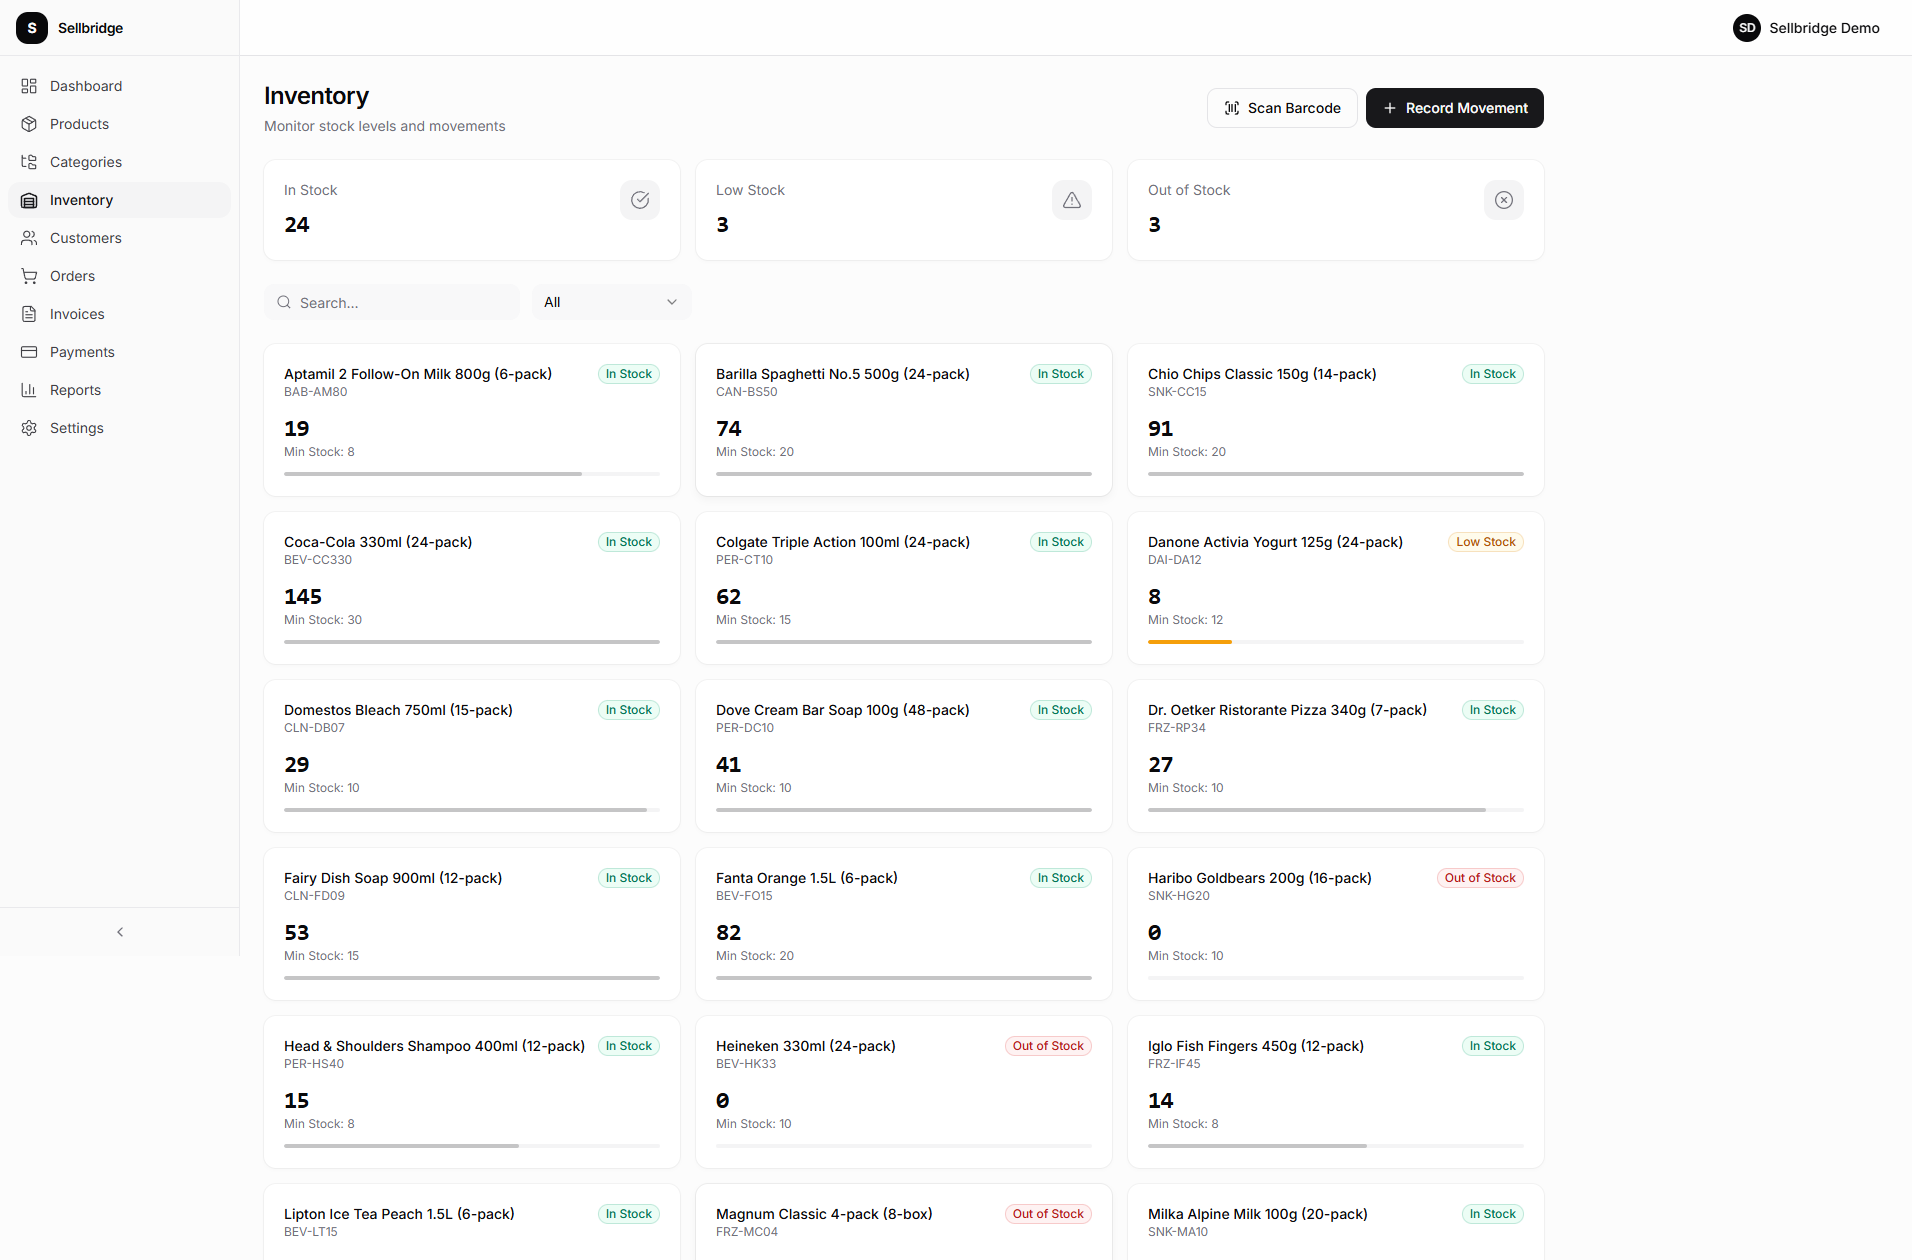Click the Out of Stock circle icon
The width and height of the screenshot is (1912, 1260).
pyautogui.click(x=1503, y=200)
